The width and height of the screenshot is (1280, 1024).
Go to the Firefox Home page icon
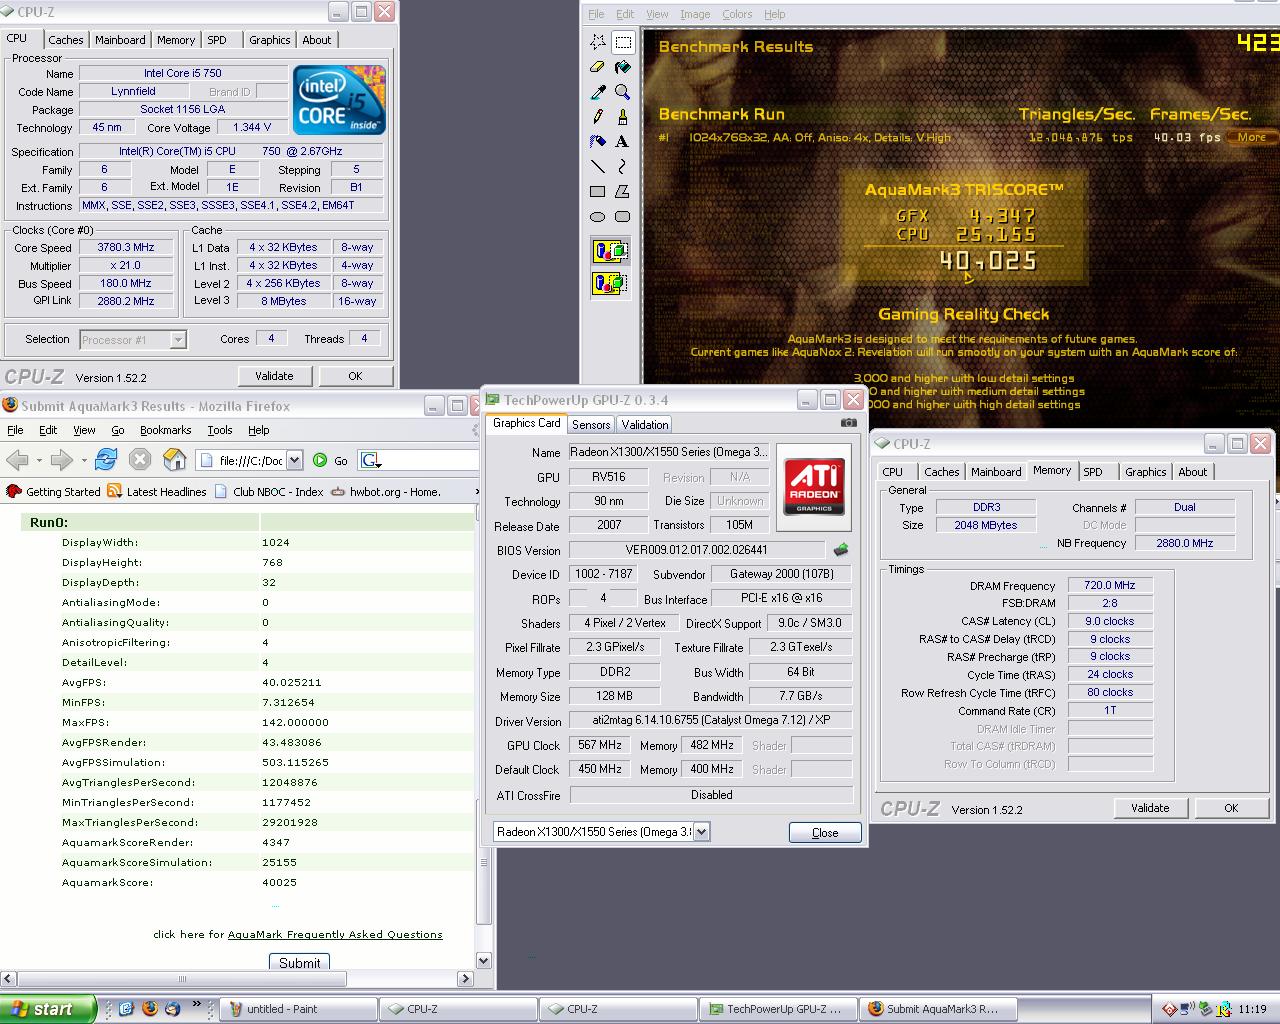pos(175,460)
